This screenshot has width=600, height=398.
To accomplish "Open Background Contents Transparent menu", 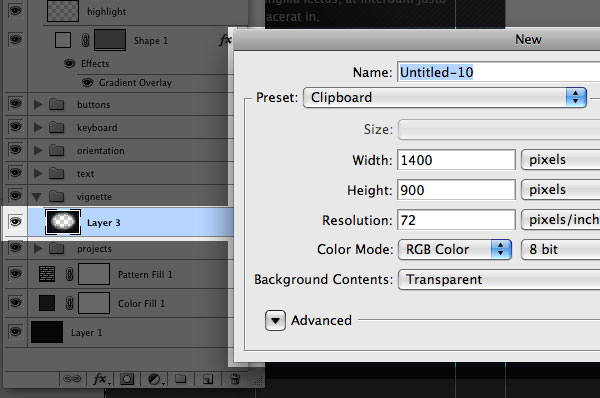I will point(499,279).
